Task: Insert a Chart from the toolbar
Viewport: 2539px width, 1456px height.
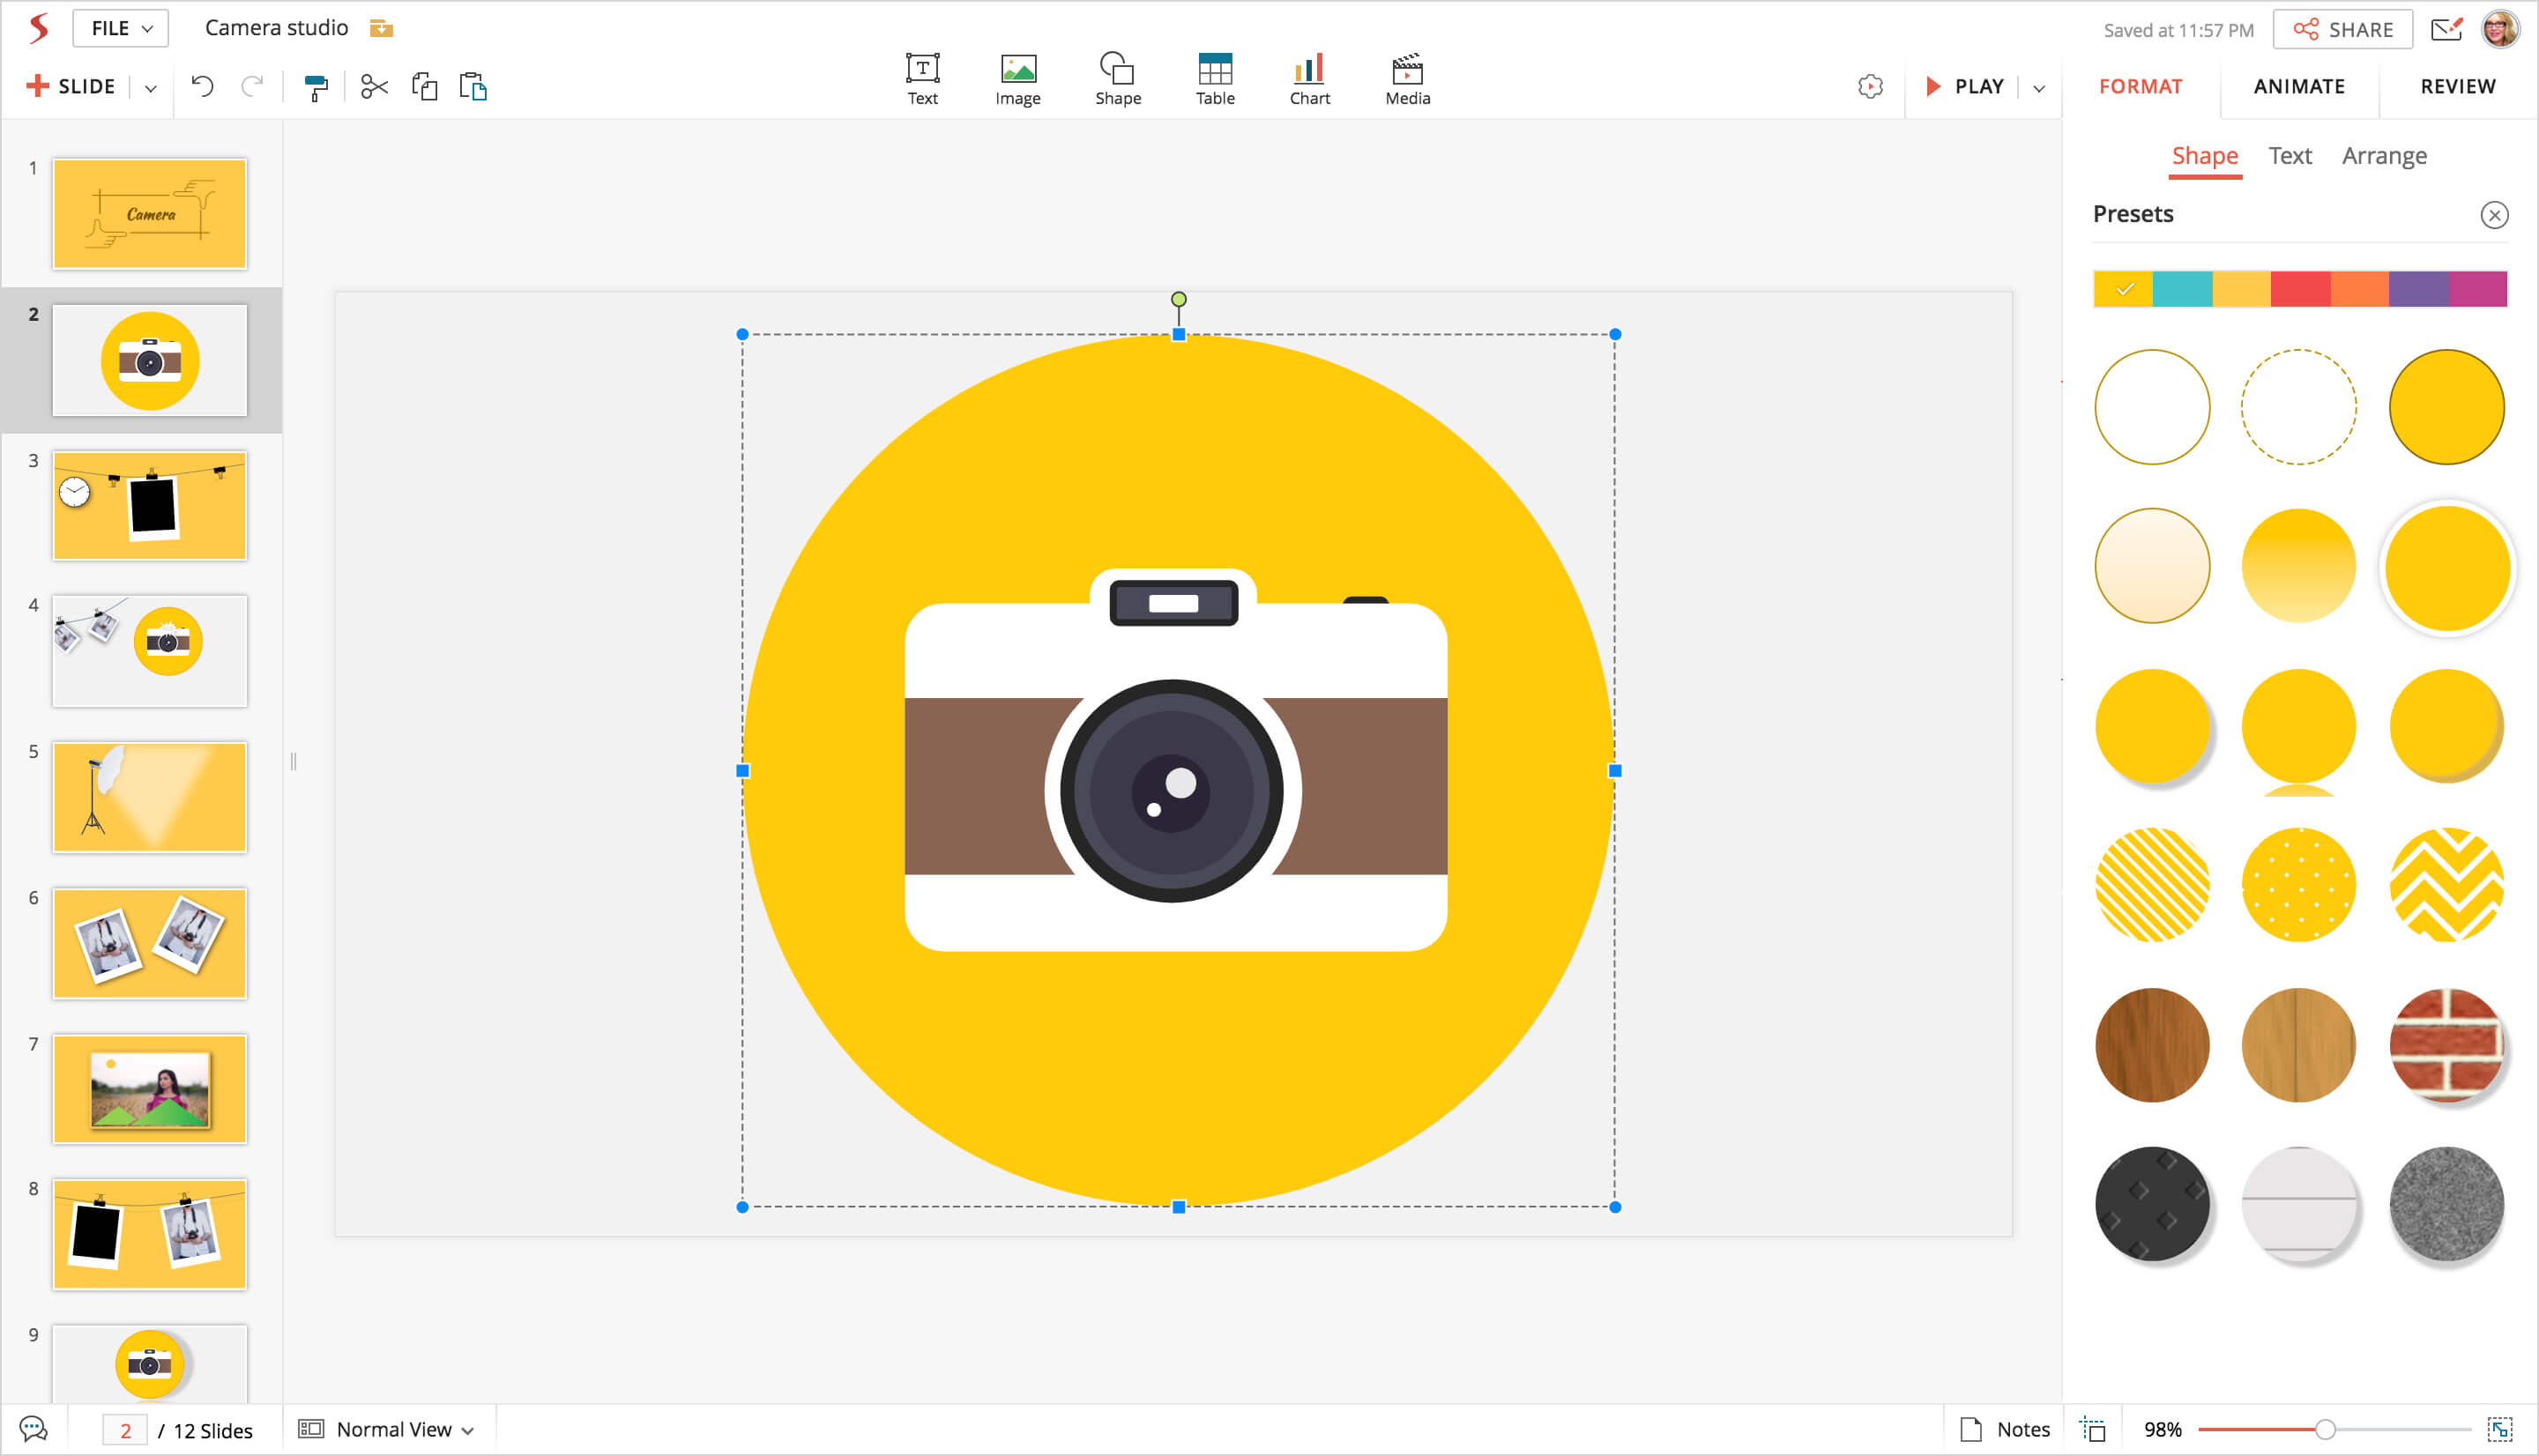Action: pos(1309,79)
